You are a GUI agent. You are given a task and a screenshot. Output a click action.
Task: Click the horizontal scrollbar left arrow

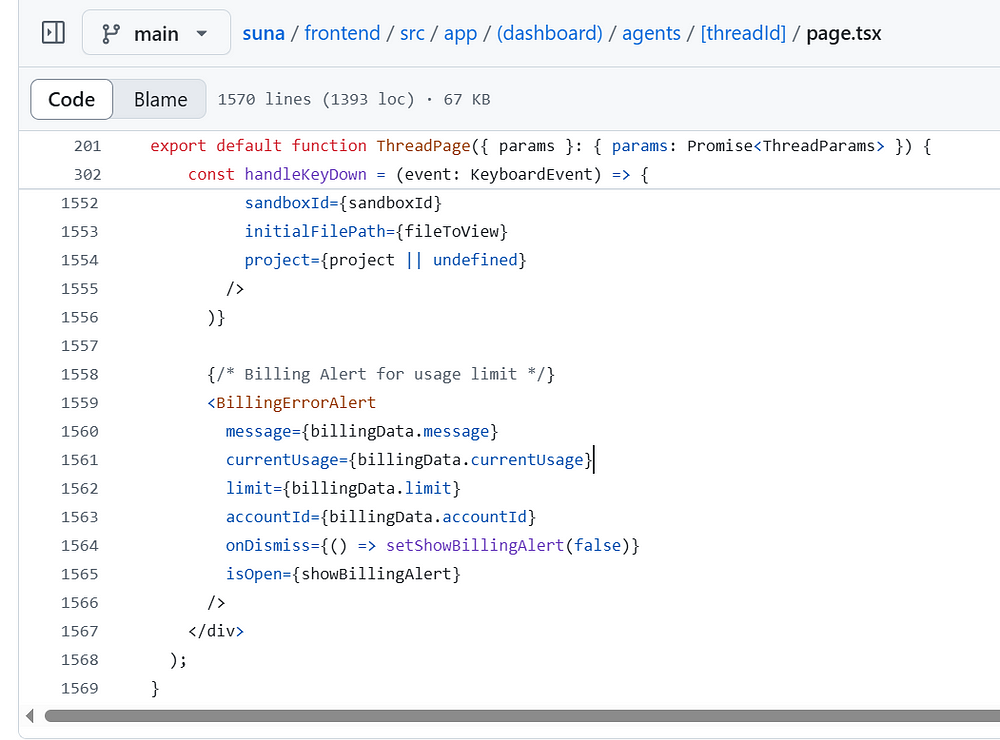tap(30, 716)
